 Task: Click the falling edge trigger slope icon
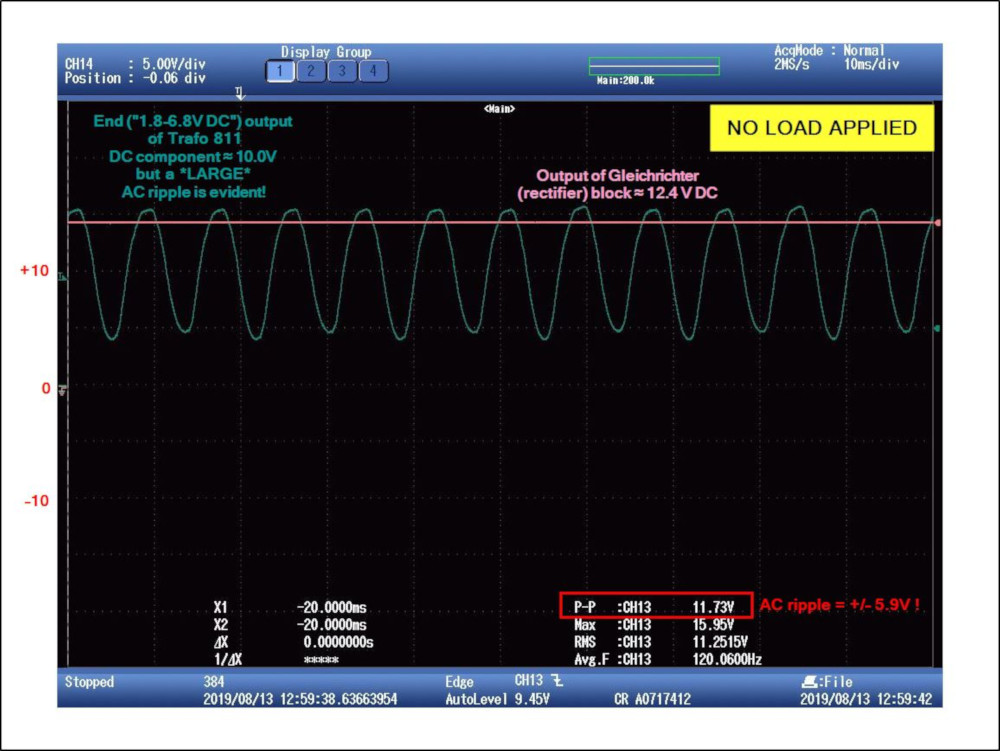click(557, 682)
